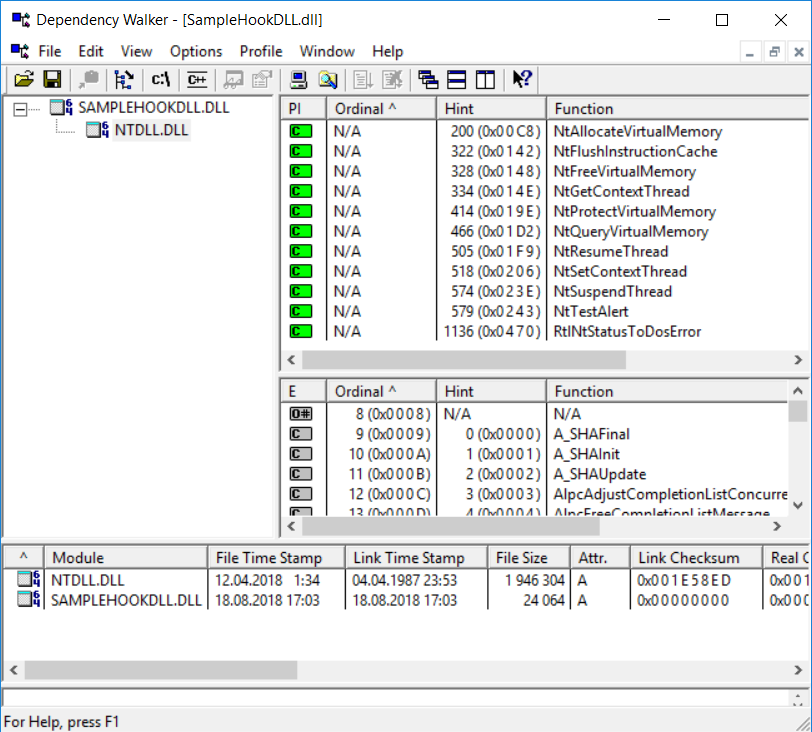Sort imports list by Hint column header
The image size is (812, 732).
[491, 109]
